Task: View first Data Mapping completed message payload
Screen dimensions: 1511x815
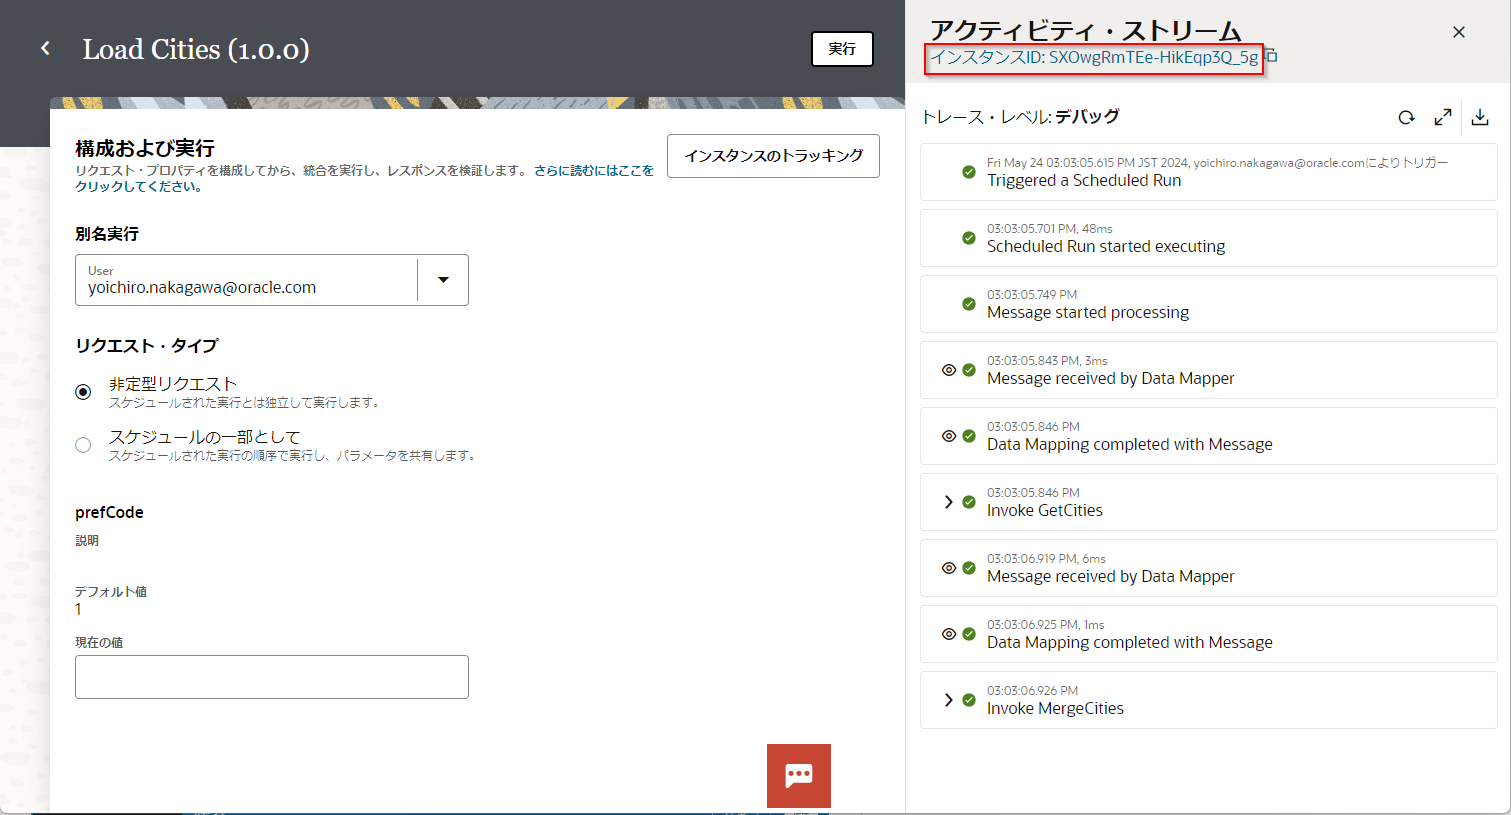Action: pos(949,436)
